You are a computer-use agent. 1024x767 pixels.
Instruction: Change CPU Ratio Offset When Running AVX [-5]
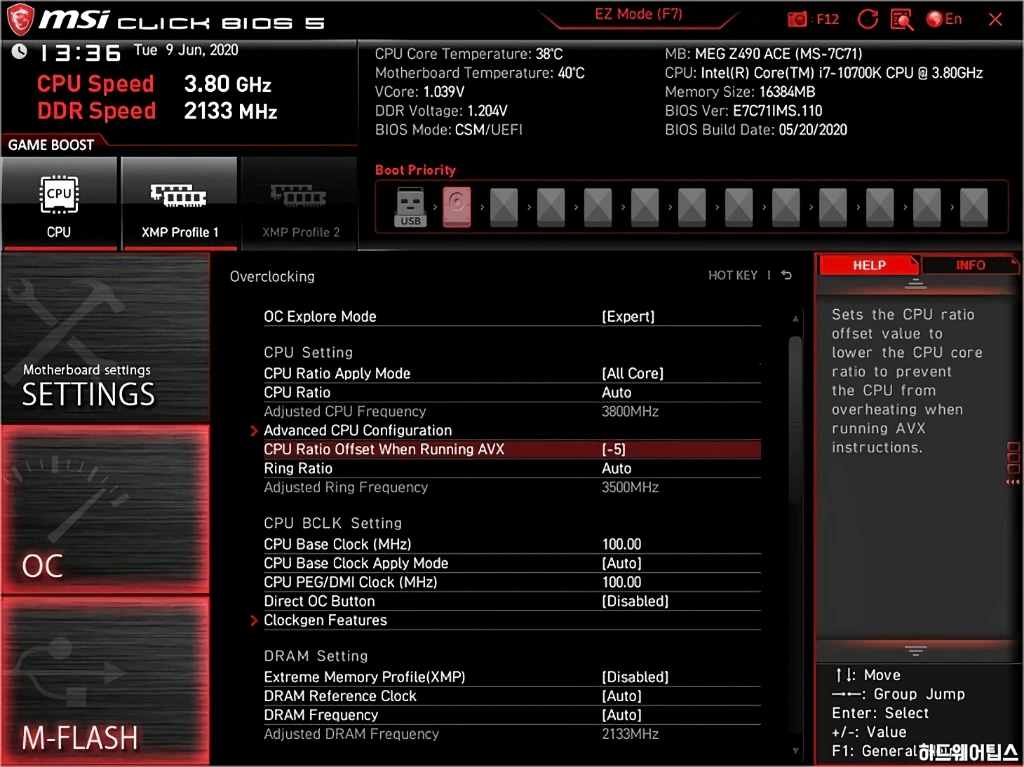(511, 449)
